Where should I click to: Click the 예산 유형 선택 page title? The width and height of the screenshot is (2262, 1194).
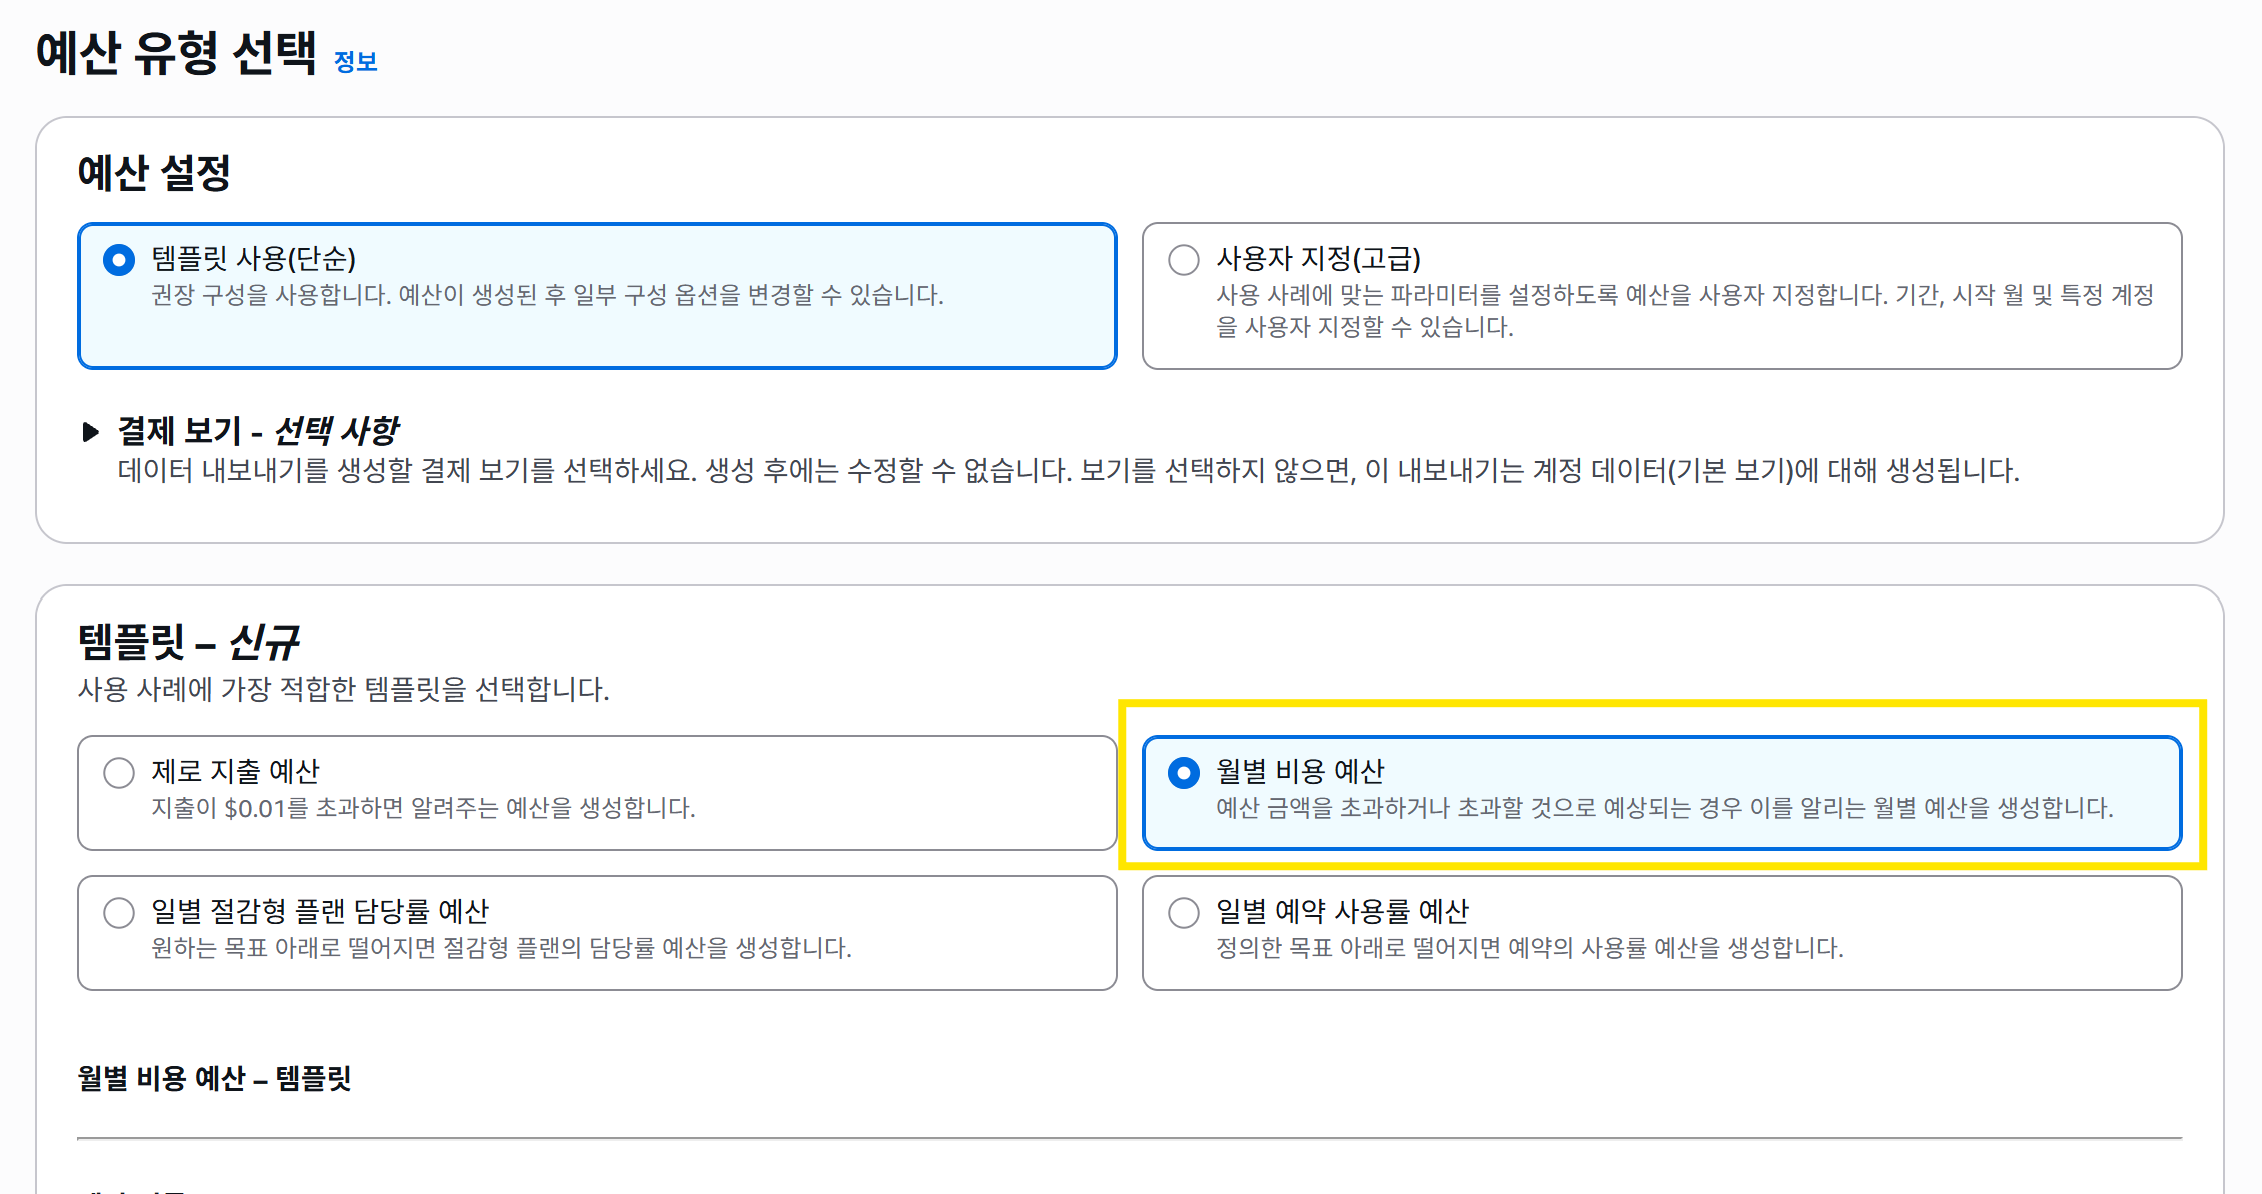[176, 53]
